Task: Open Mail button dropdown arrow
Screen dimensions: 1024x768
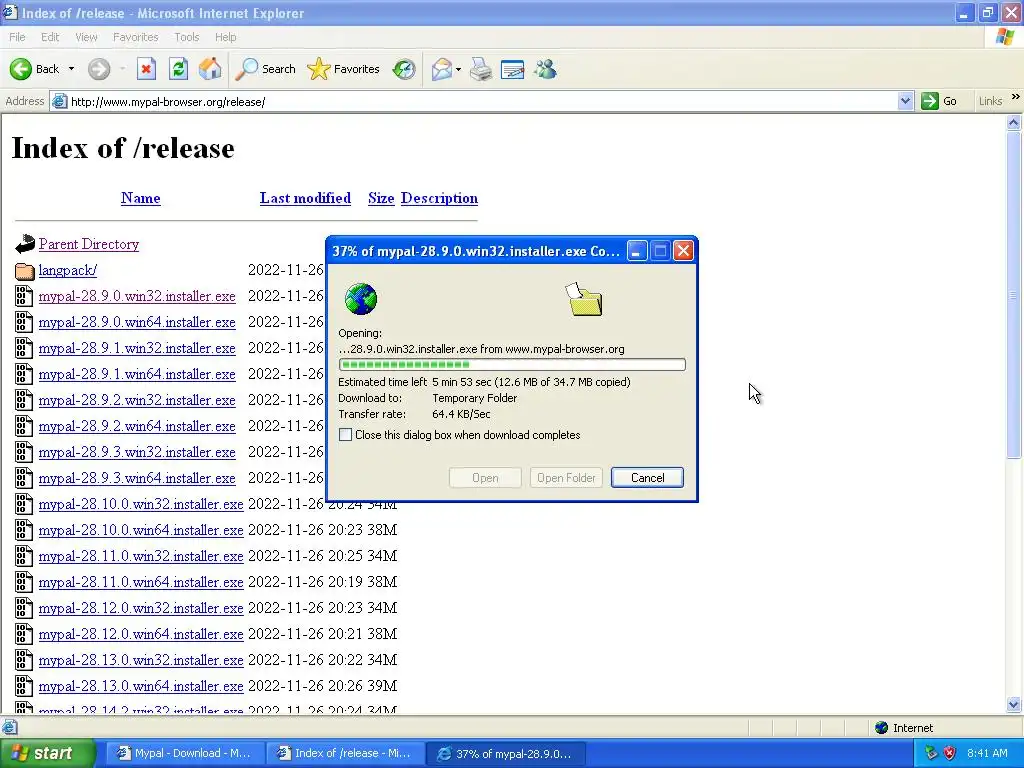Action: 458,69
